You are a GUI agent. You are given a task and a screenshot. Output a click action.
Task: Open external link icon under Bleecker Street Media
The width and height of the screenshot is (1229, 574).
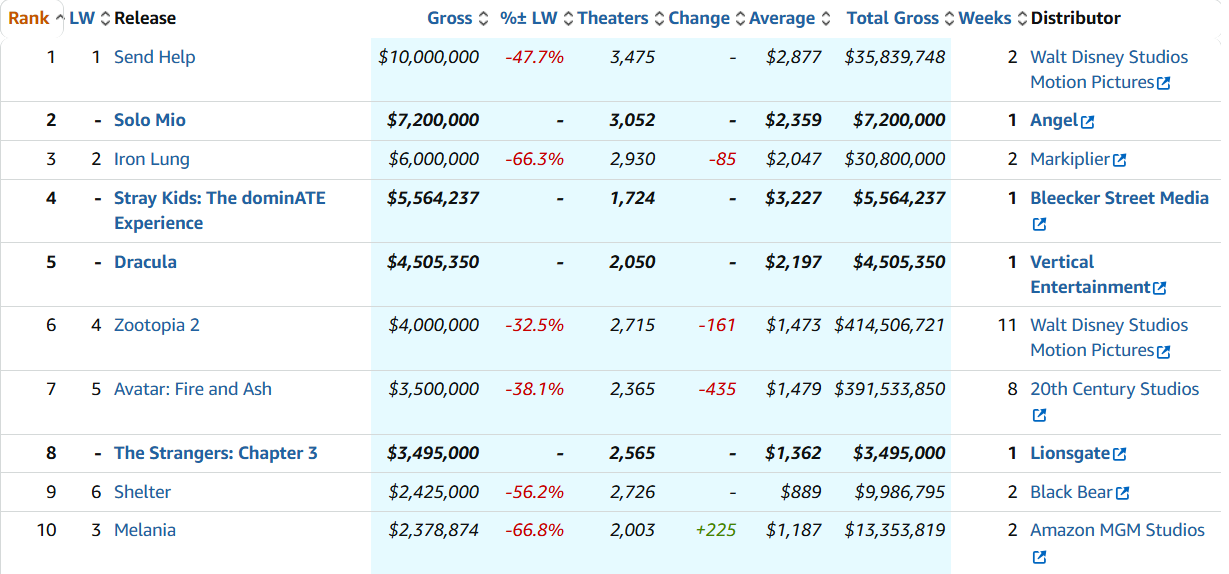1039,225
